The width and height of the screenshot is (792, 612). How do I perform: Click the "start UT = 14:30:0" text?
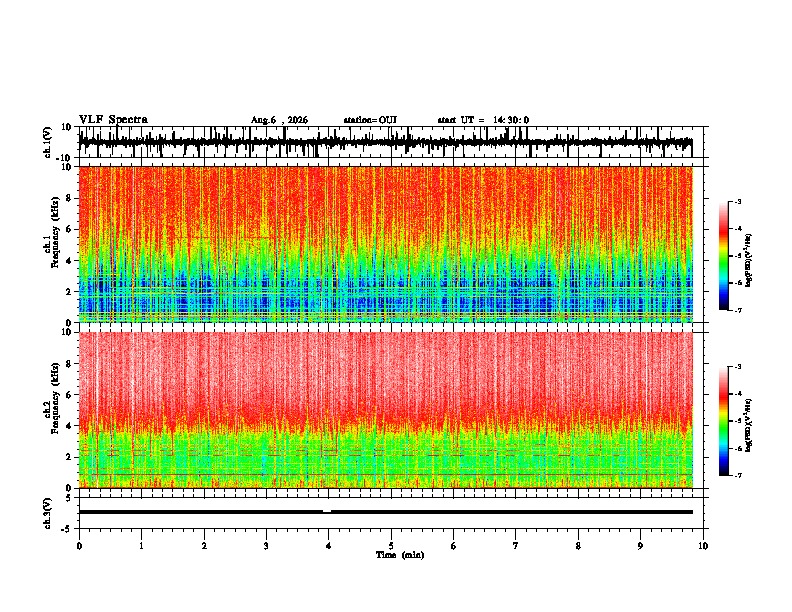click(483, 120)
